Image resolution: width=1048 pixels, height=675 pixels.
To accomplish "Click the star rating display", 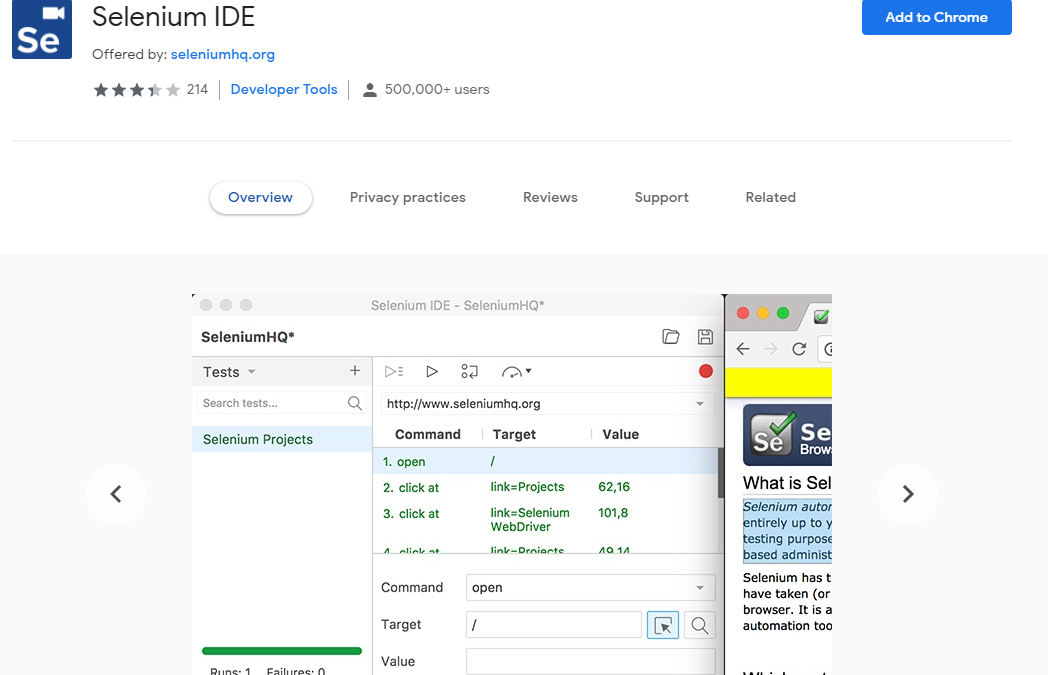I will [137, 90].
